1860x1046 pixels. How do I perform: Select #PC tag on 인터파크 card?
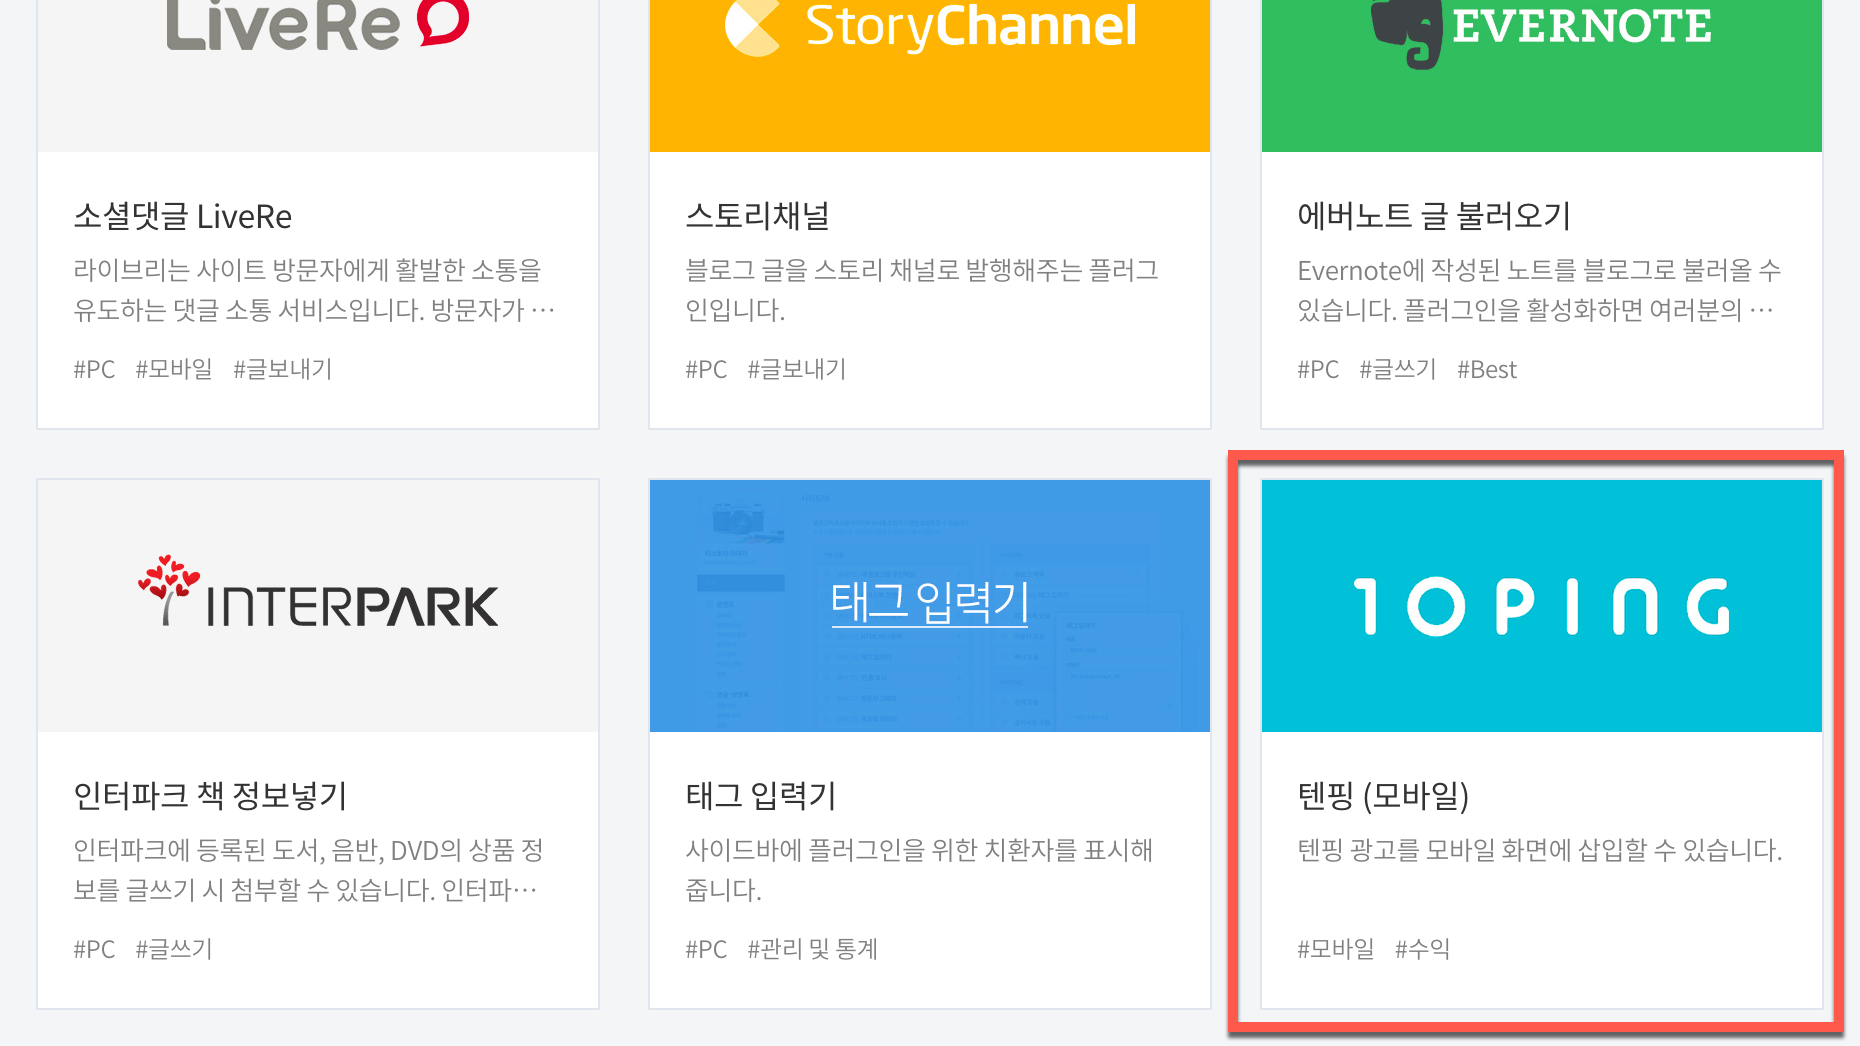pos(94,949)
